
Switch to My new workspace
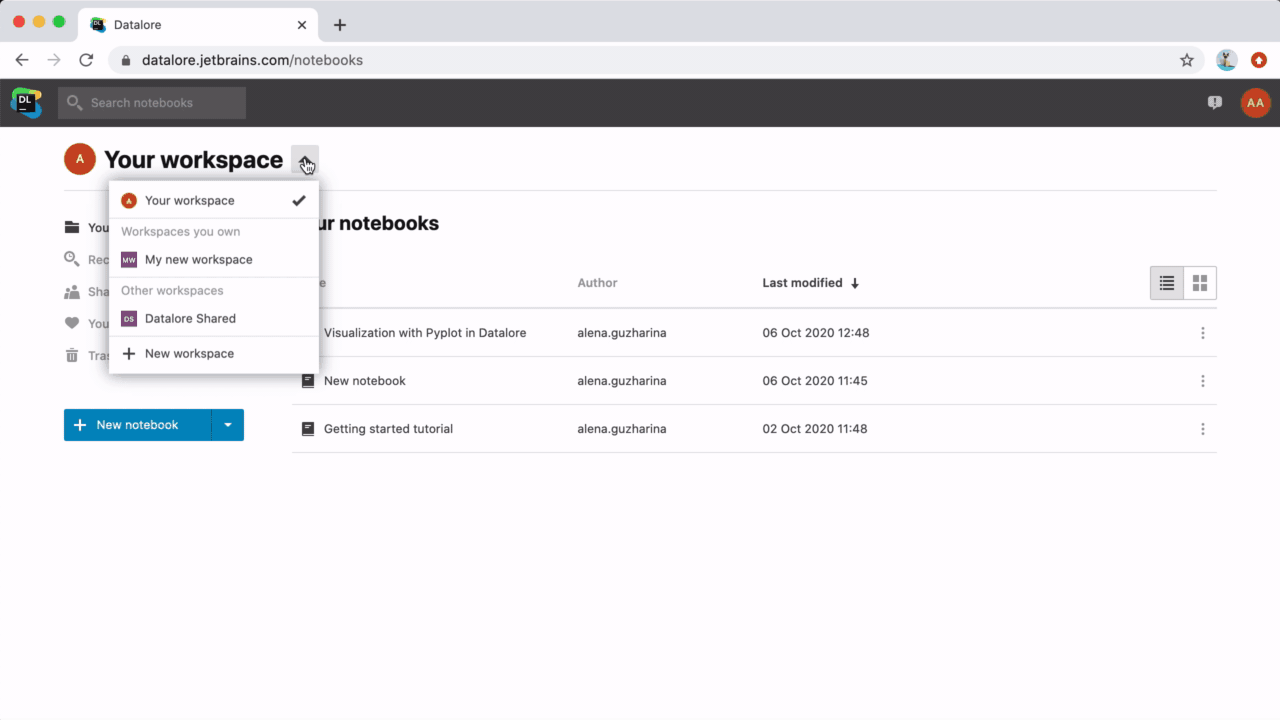click(214, 260)
